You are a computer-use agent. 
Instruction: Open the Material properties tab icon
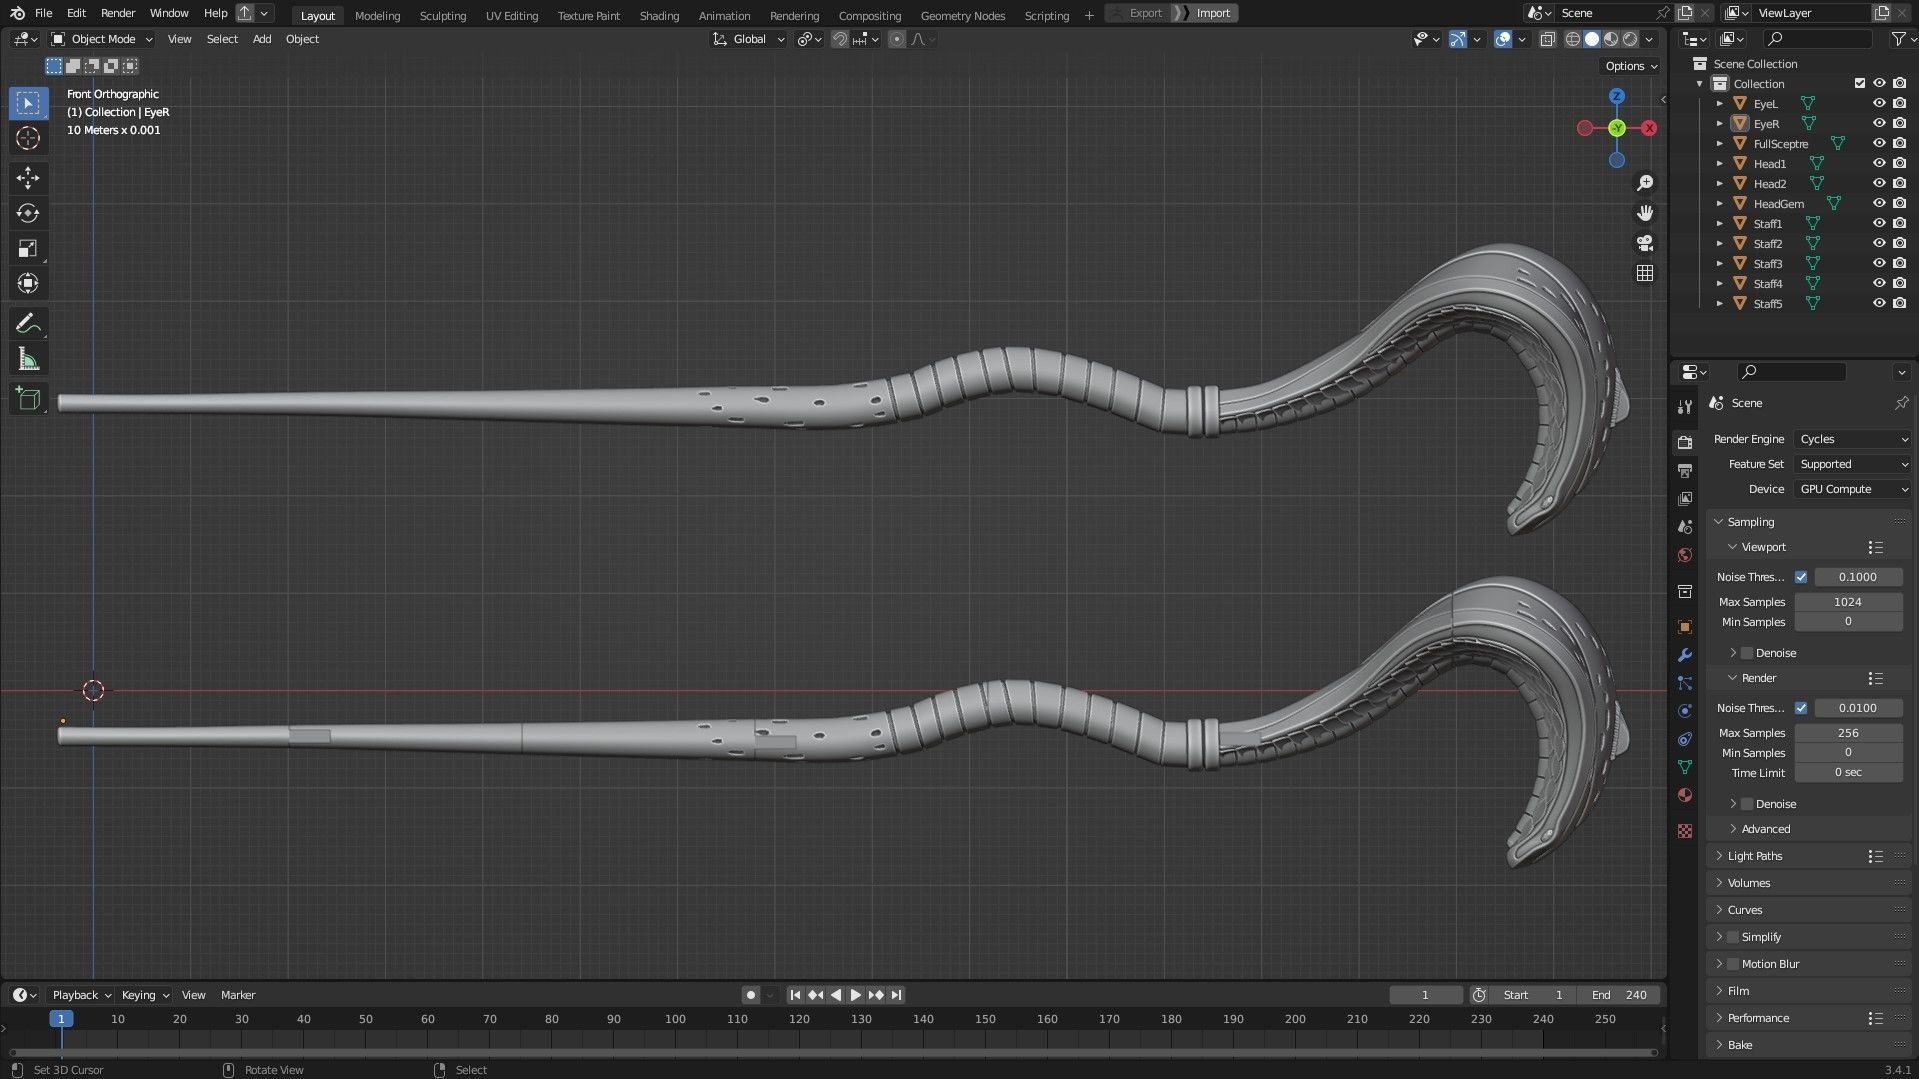pos(1685,795)
